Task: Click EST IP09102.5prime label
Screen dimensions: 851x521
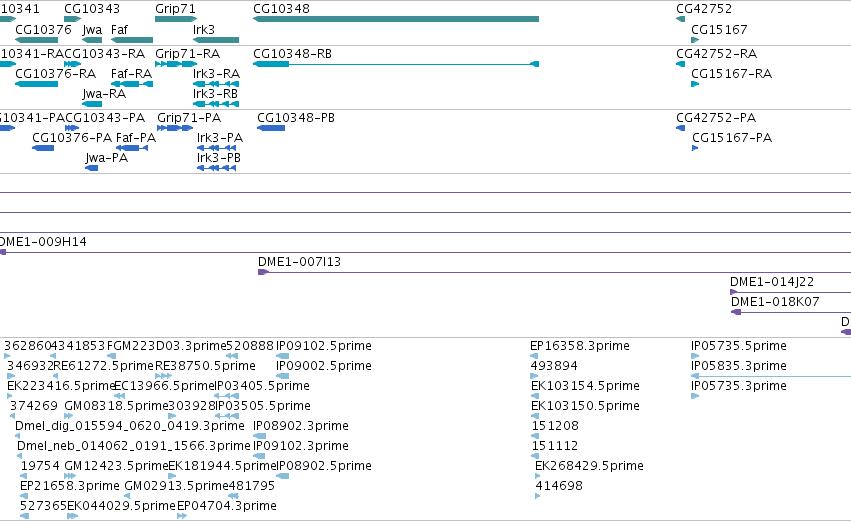Action: point(323,346)
